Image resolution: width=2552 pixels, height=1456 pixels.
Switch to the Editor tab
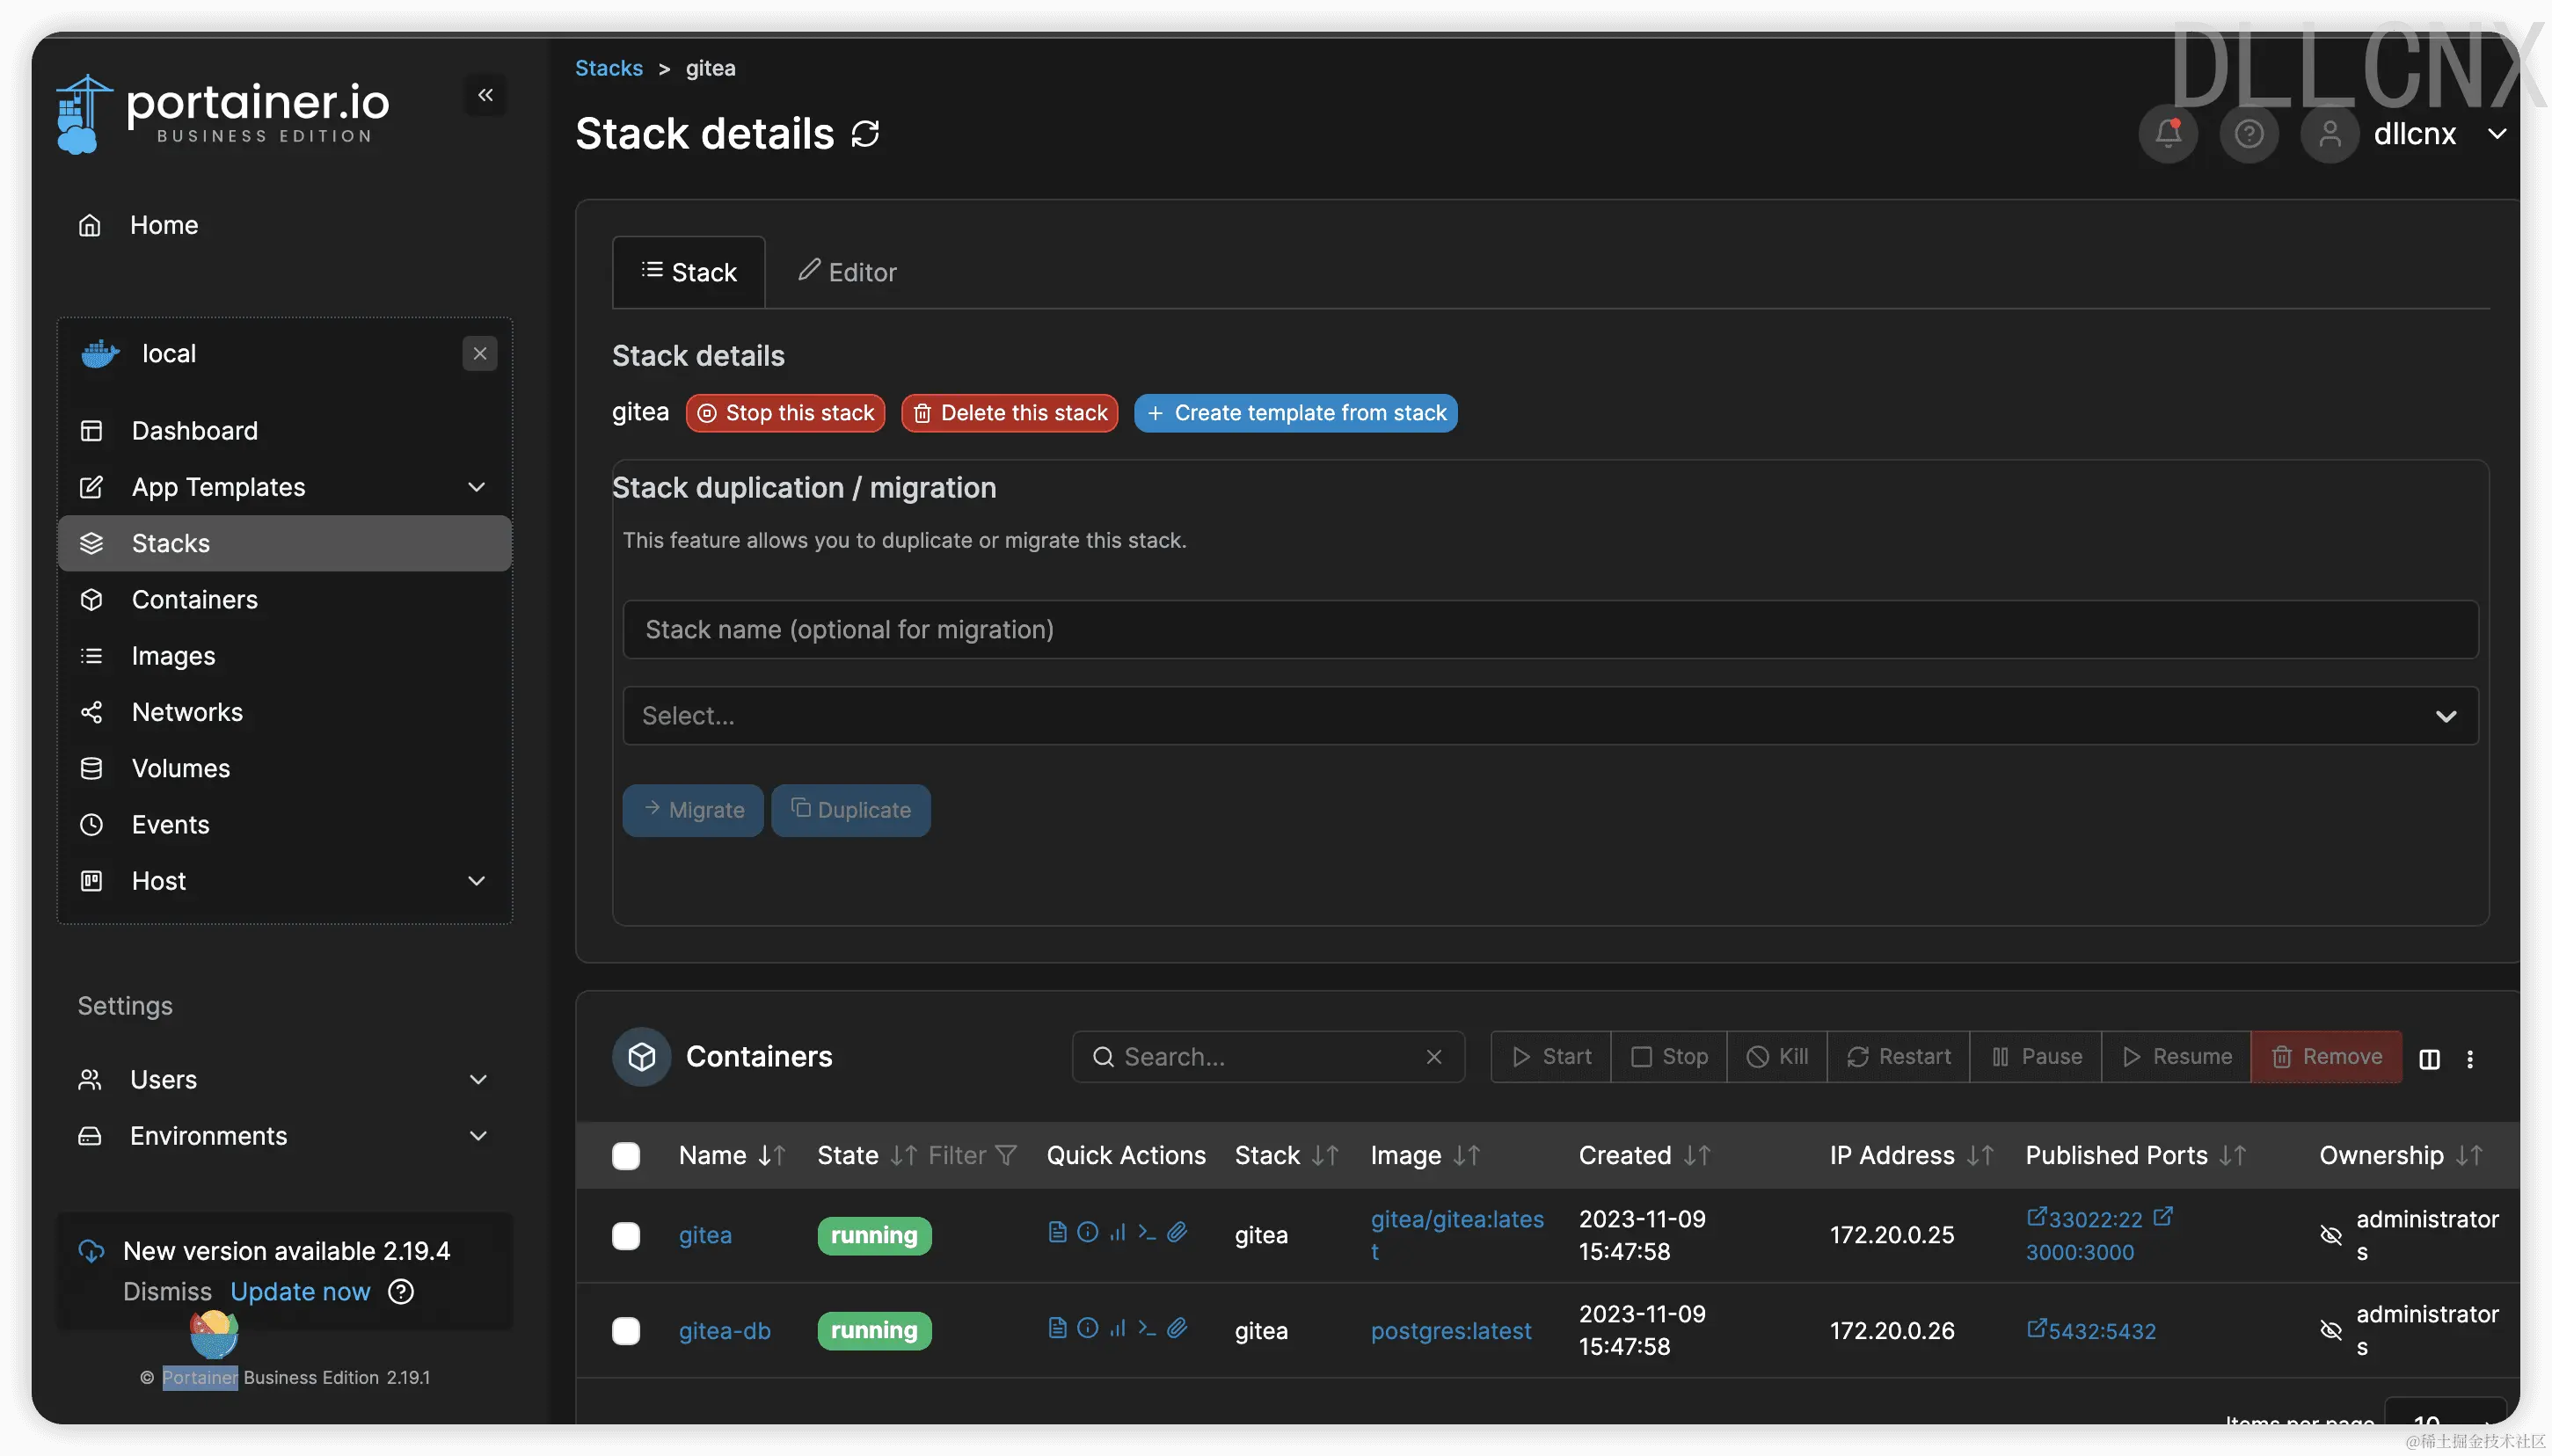(847, 272)
